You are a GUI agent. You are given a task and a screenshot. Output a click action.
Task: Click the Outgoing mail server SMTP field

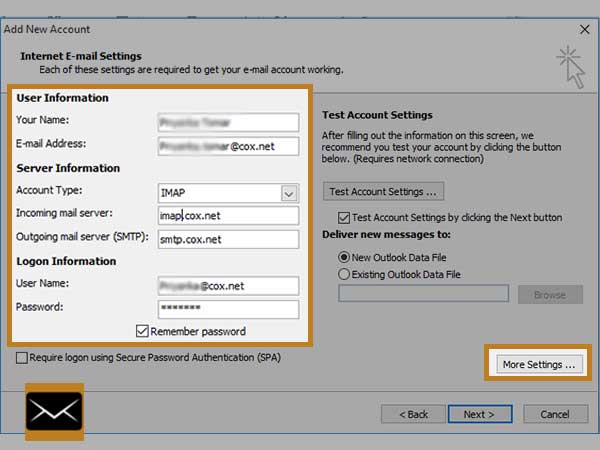pos(228,240)
